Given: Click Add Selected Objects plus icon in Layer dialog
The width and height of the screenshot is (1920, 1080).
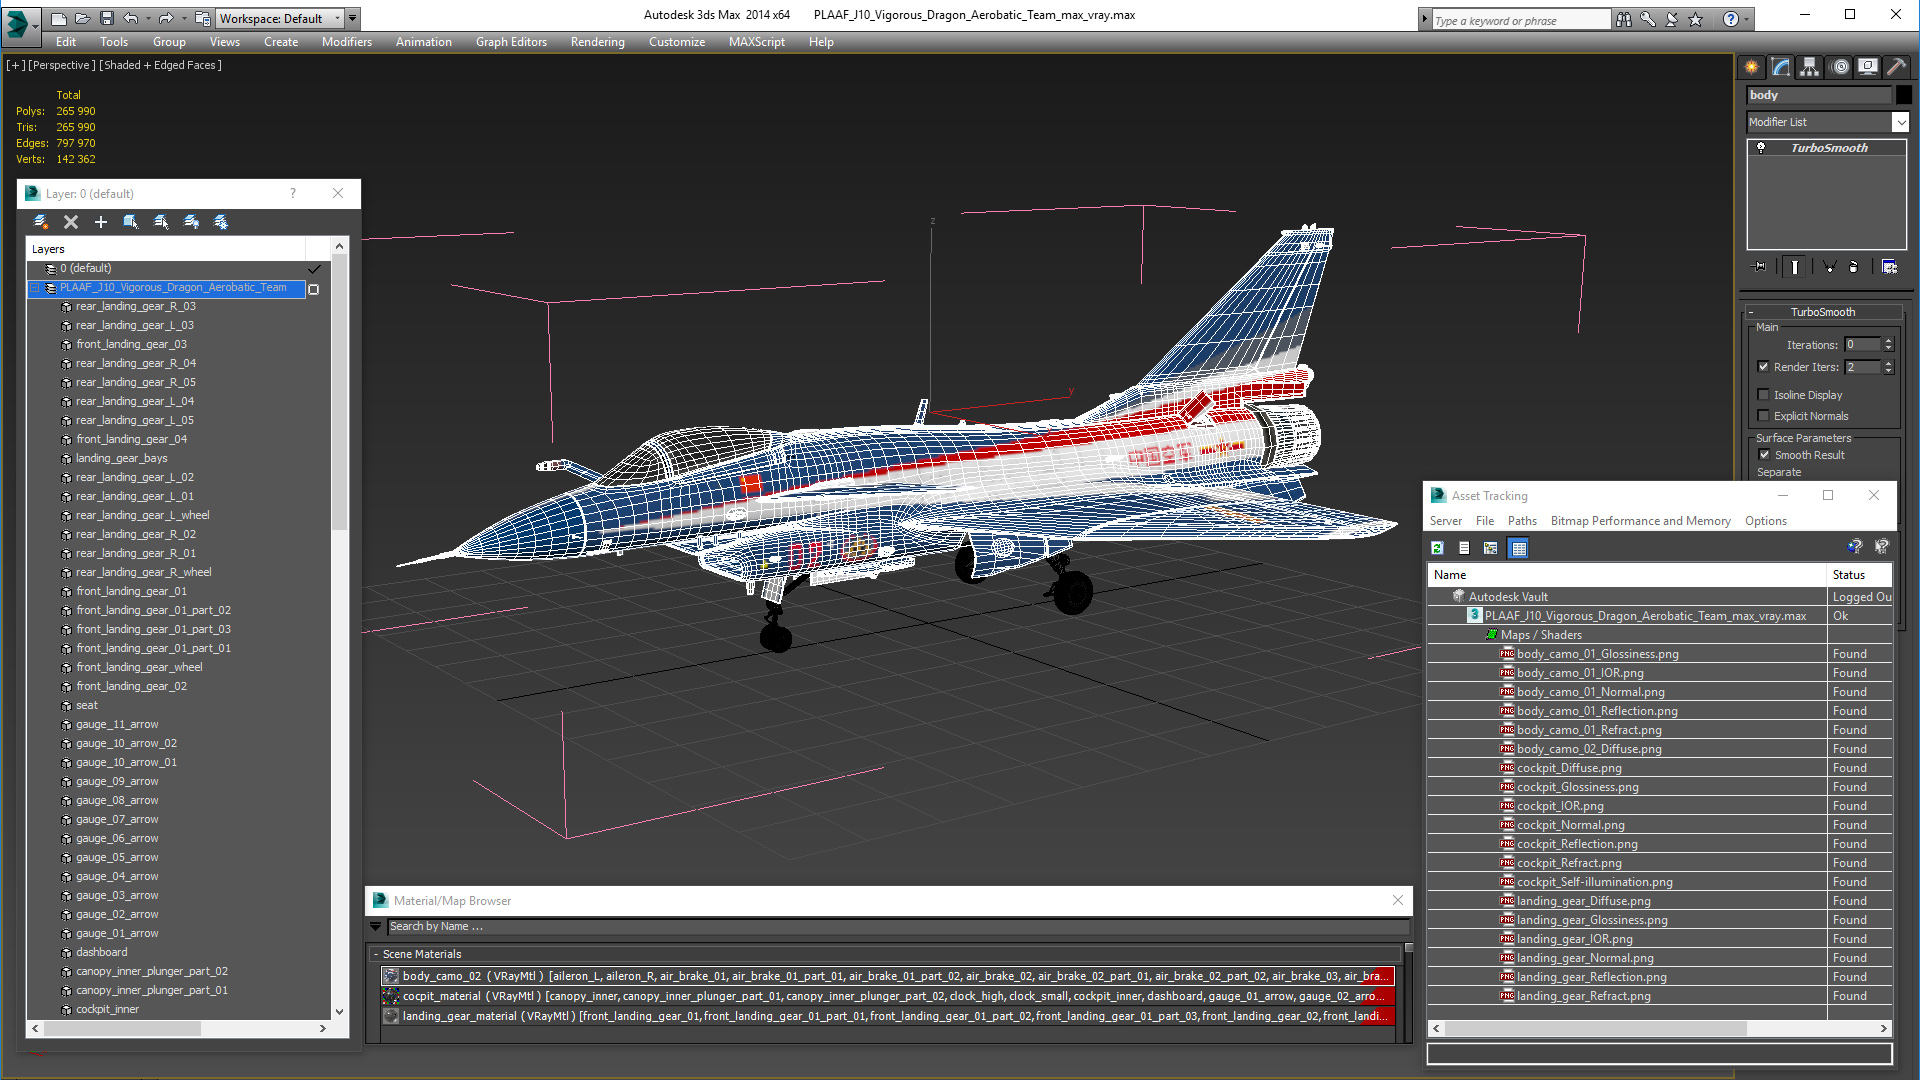Looking at the screenshot, I should (x=101, y=222).
